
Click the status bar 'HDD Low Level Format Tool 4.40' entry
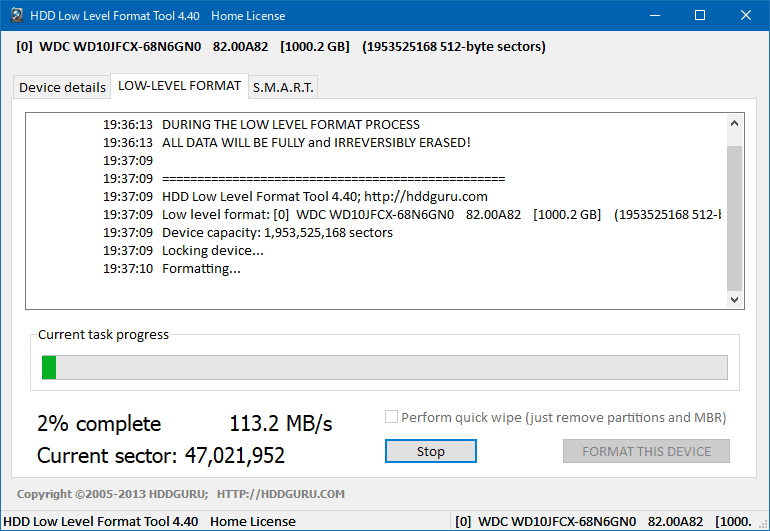click(101, 521)
